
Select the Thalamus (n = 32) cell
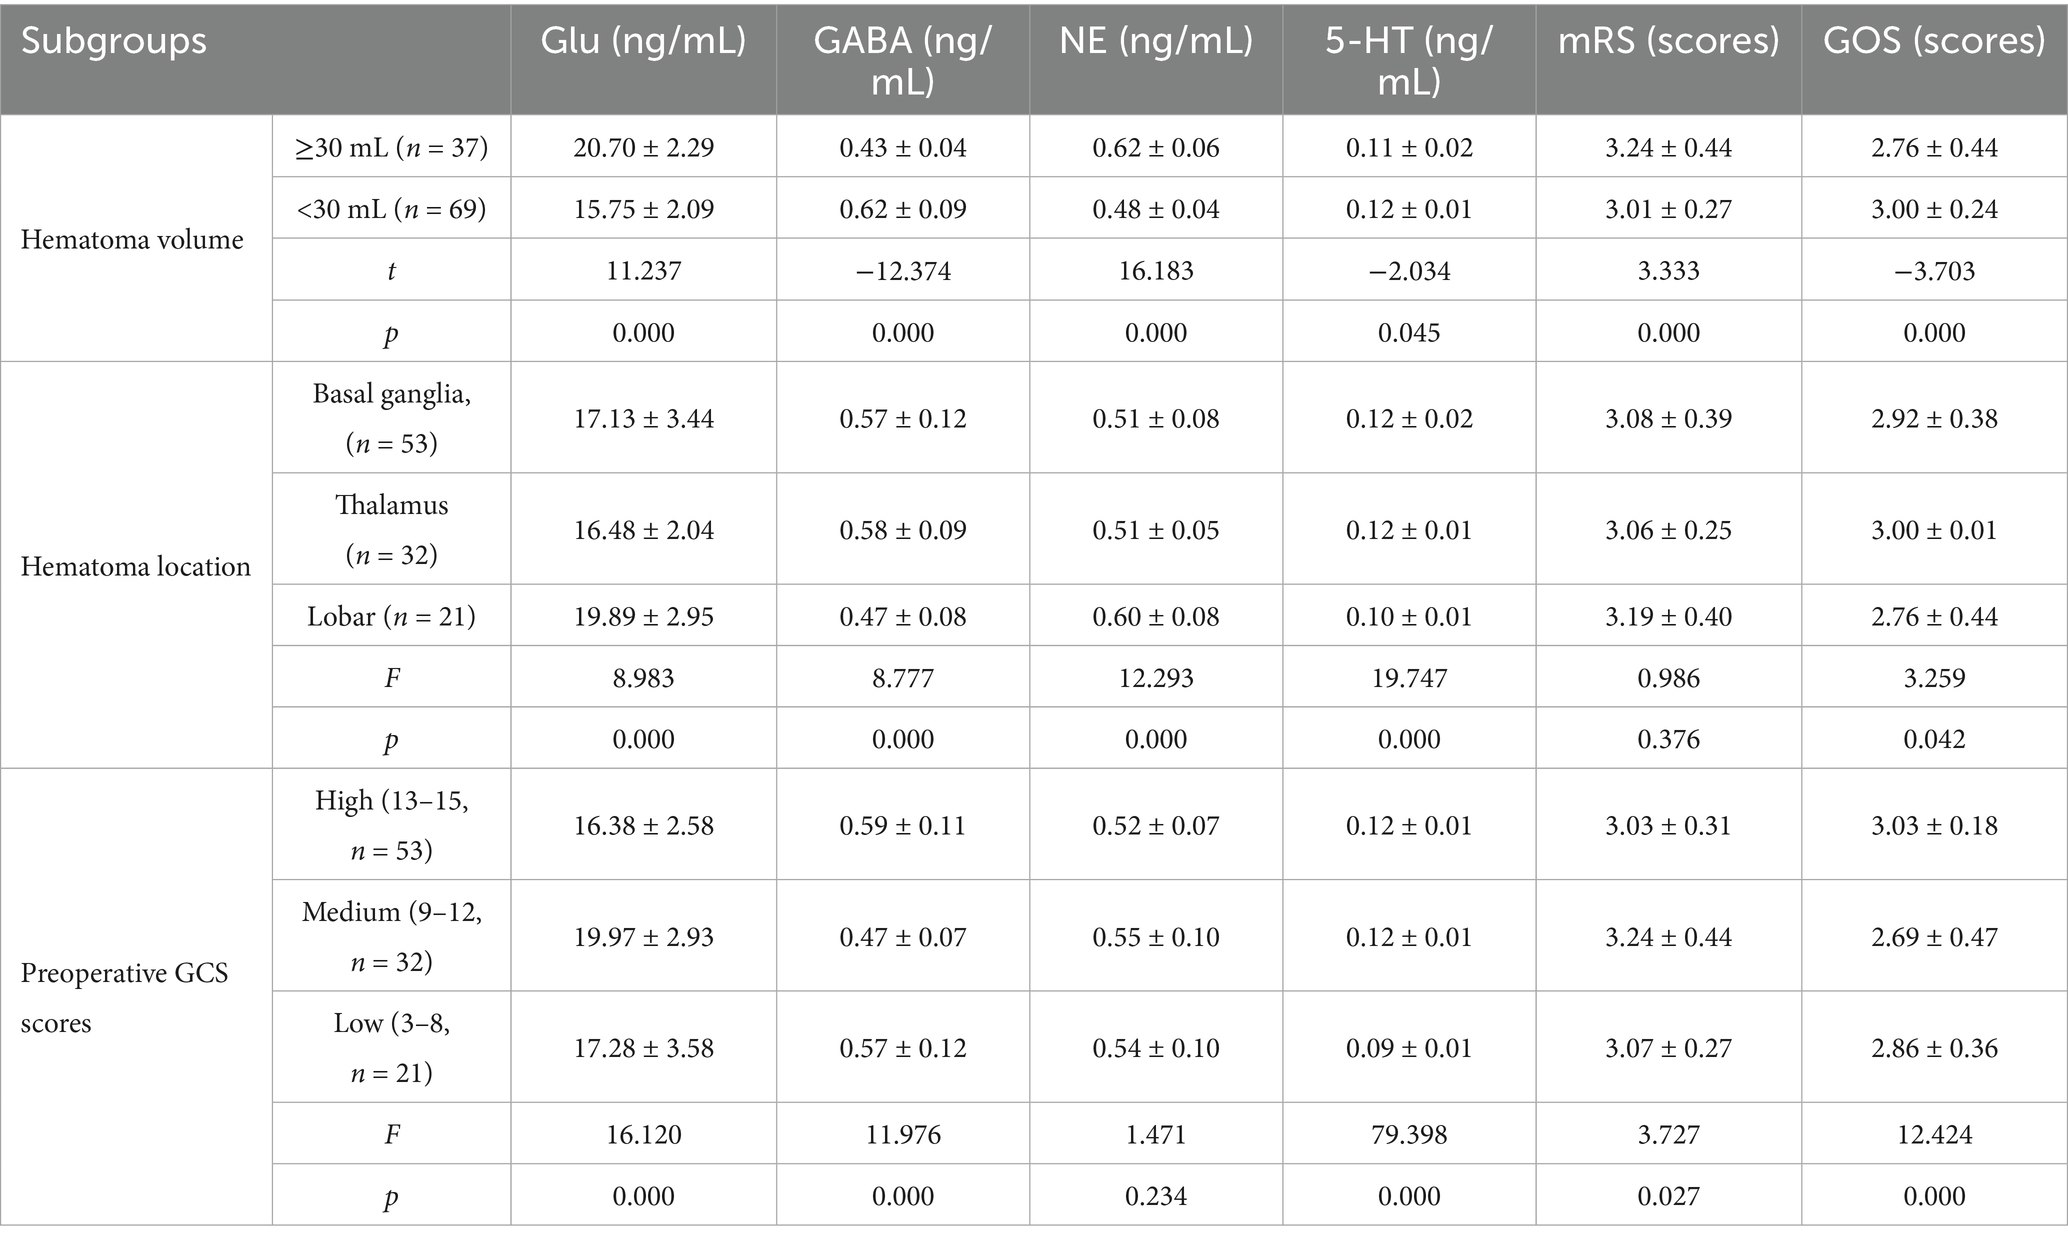pyautogui.click(x=391, y=529)
